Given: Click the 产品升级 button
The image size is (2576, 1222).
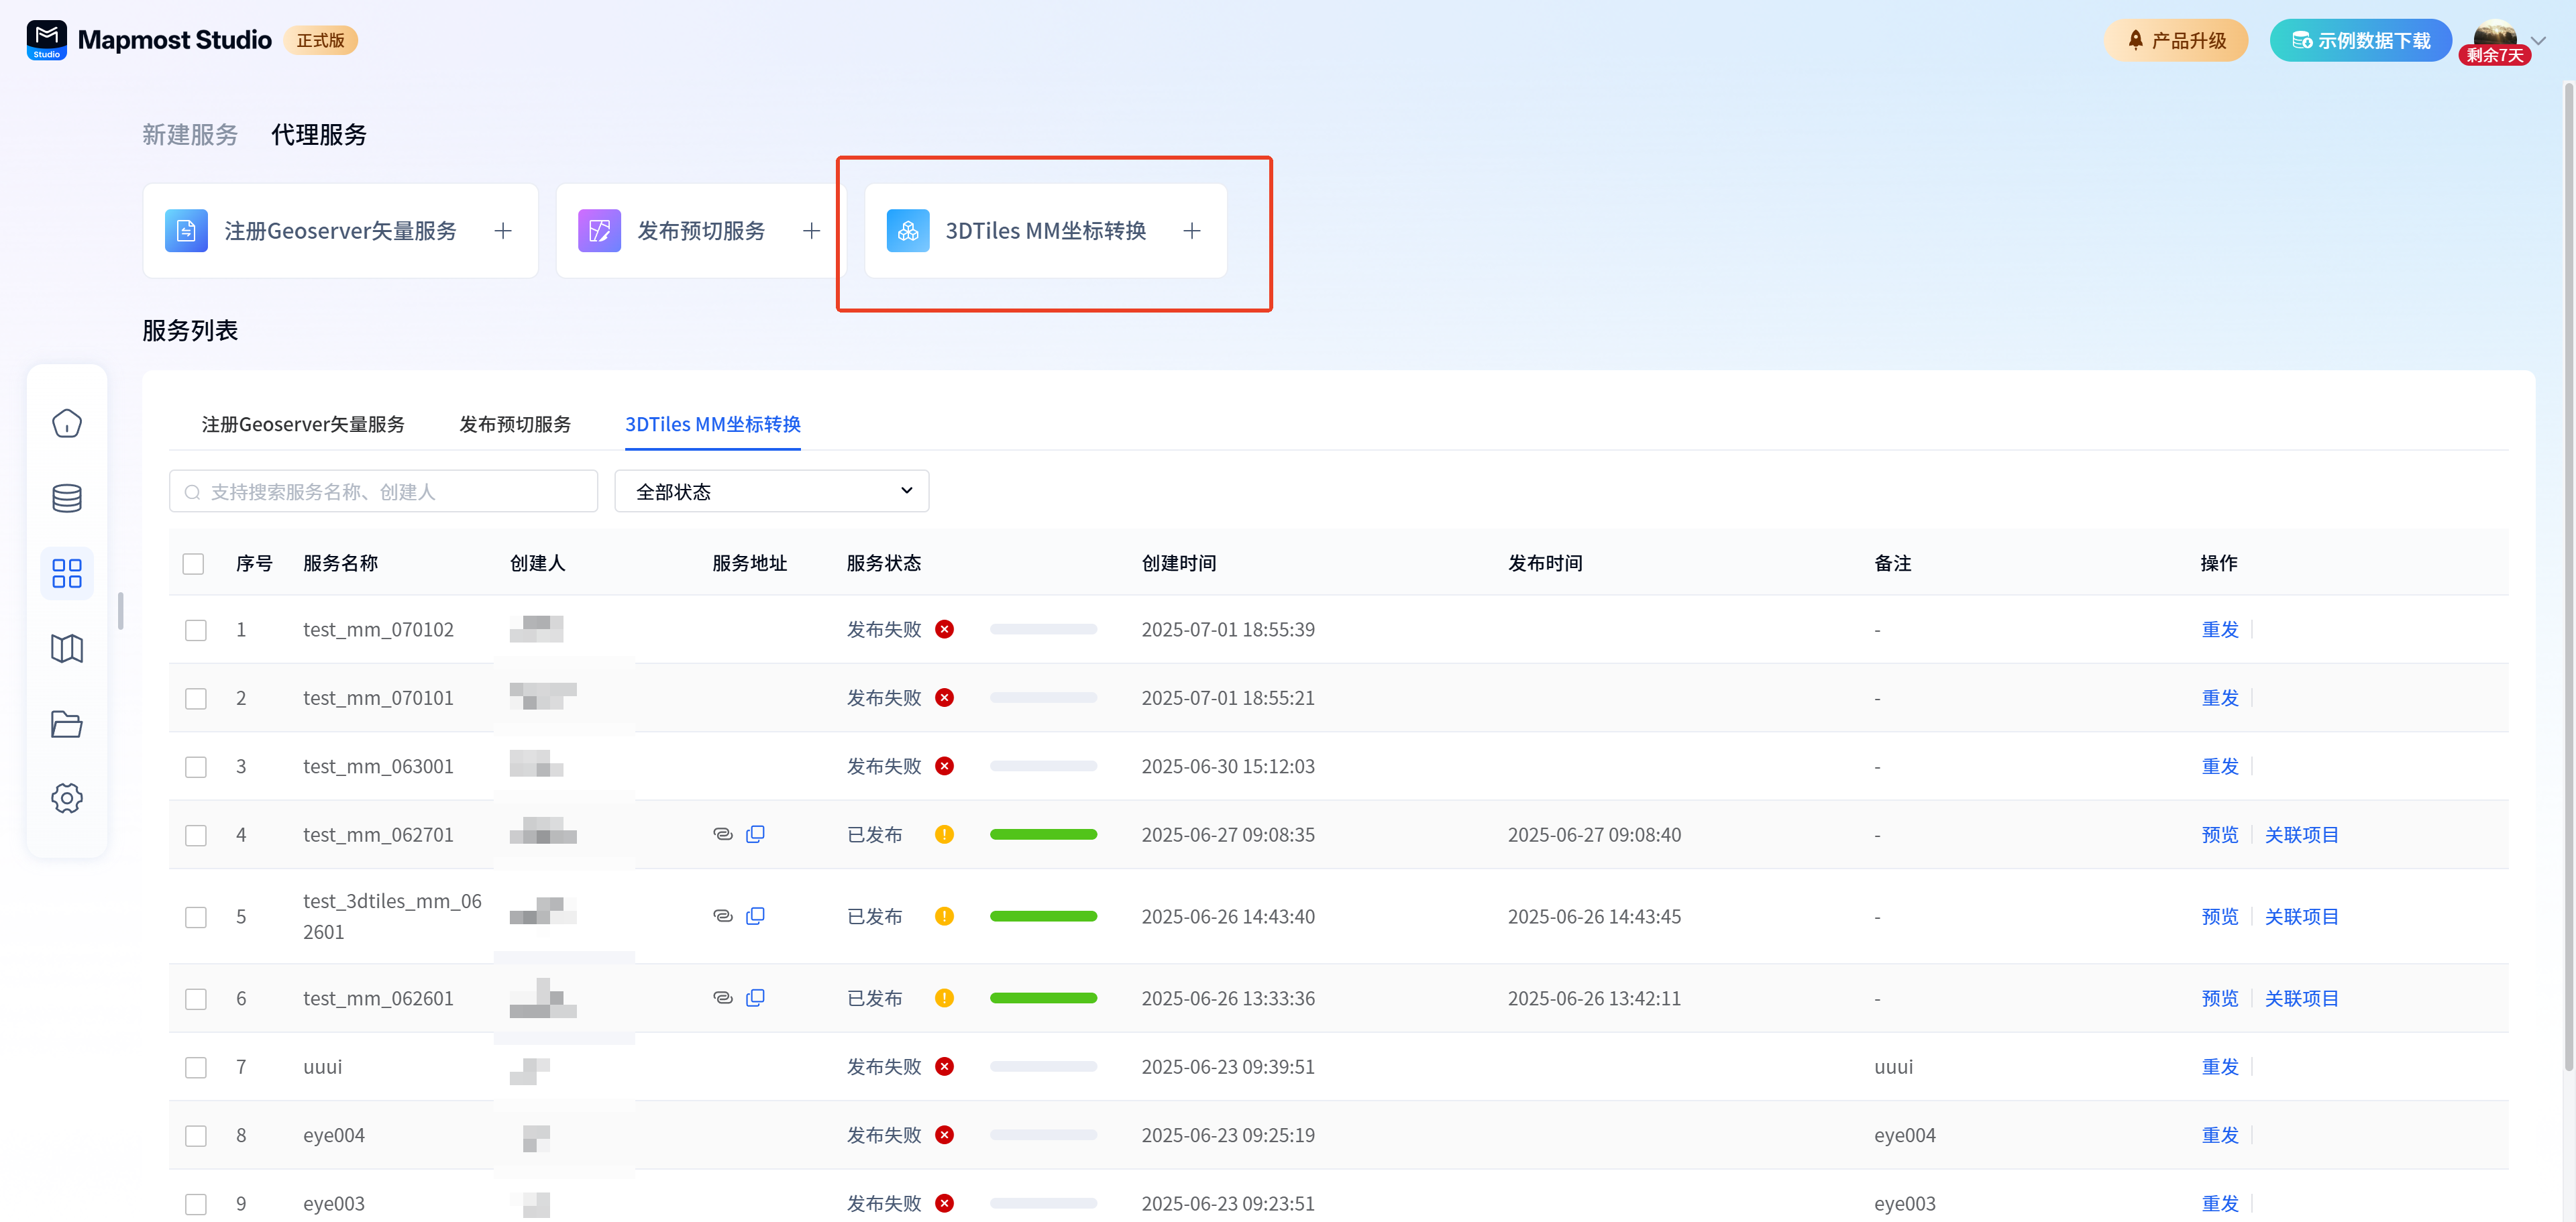Looking at the screenshot, I should (2175, 41).
